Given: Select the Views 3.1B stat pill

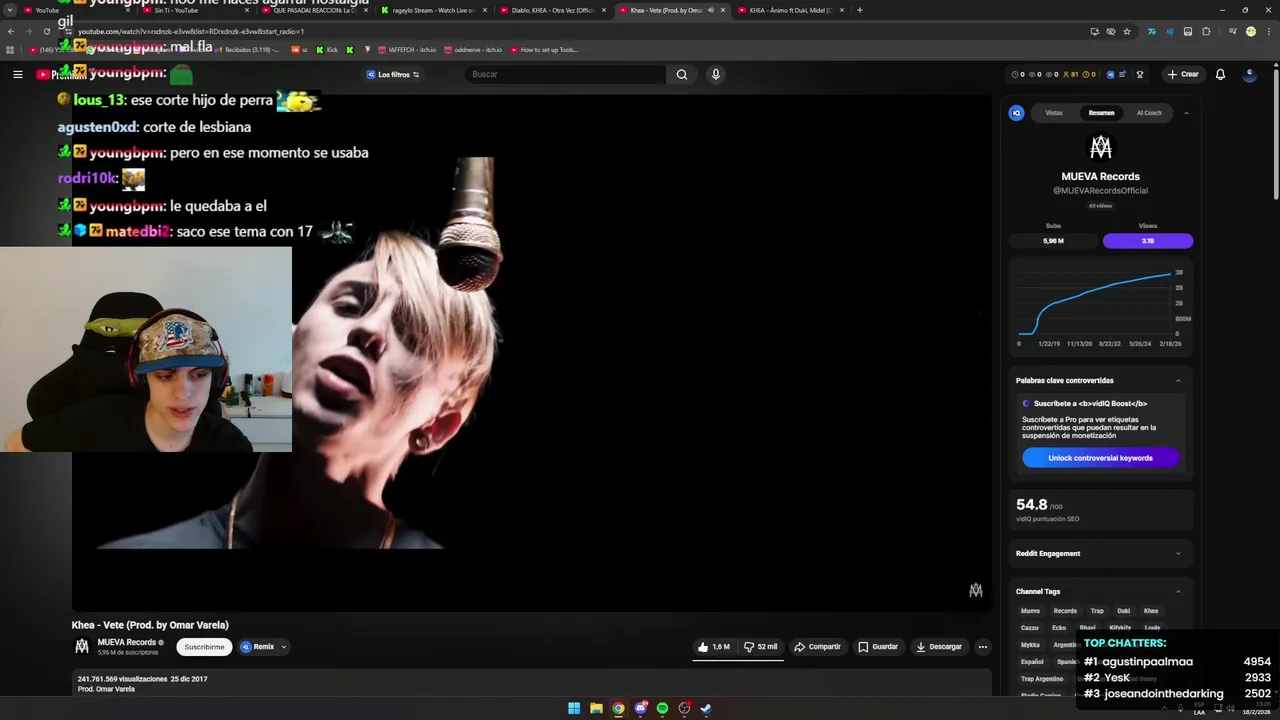Looking at the screenshot, I should click(1148, 241).
